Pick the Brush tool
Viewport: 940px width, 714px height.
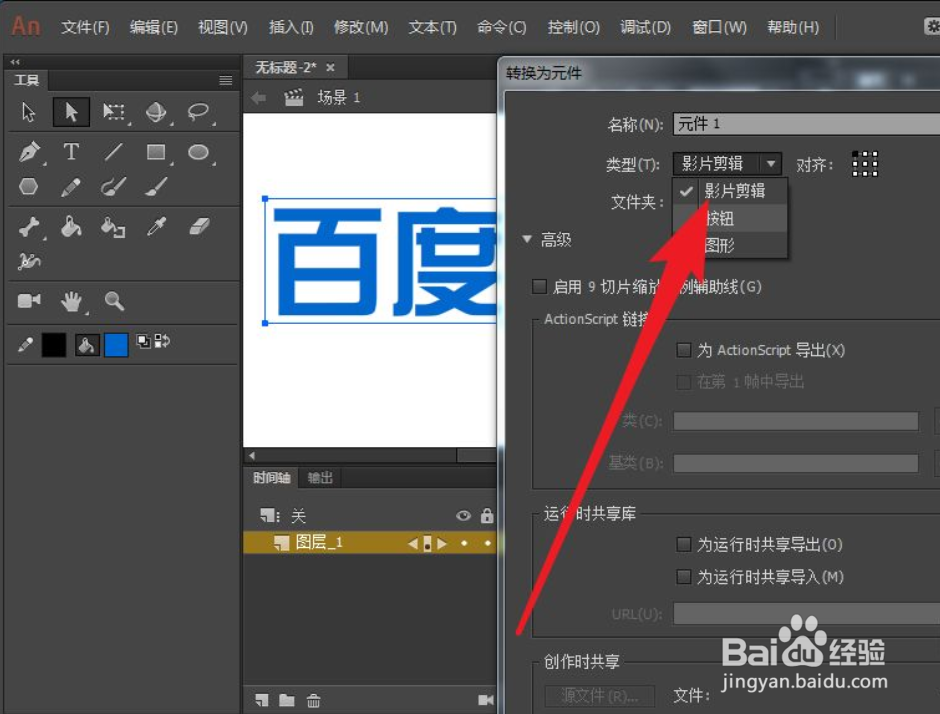[x=156, y=187]
